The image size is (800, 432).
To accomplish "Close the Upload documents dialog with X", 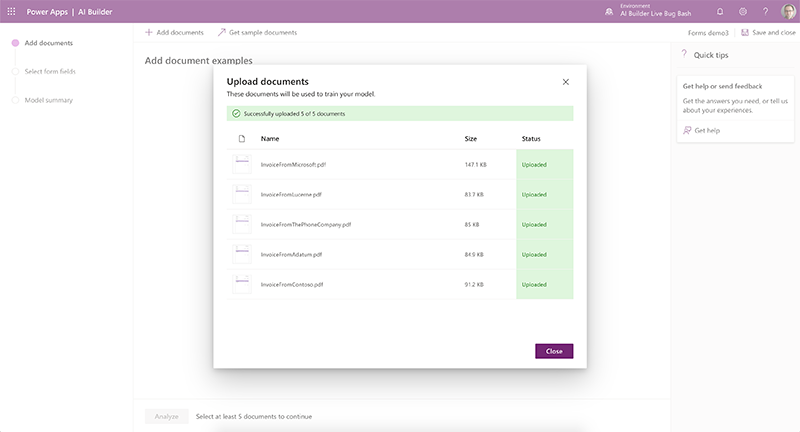I will pyautogui.click(x=566, y=82).
